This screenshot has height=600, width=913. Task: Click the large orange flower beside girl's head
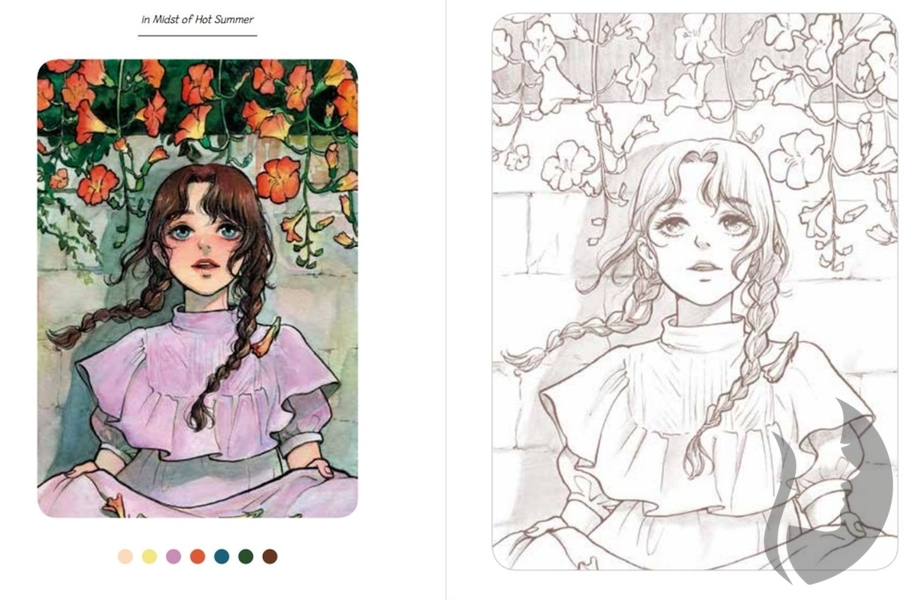(x=278, y=179)
